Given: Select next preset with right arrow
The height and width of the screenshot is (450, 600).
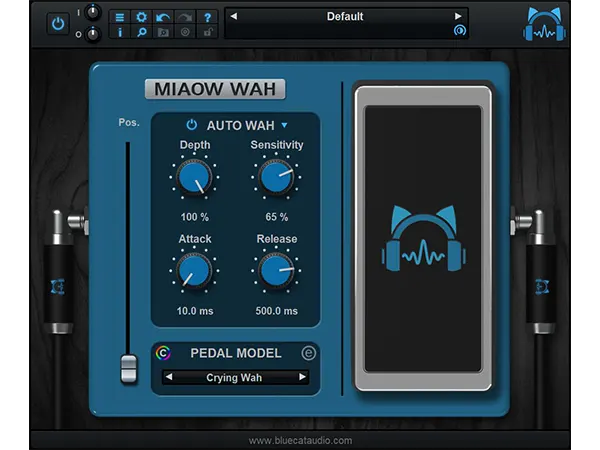Looking at the screenshot, I should (459, 16).
